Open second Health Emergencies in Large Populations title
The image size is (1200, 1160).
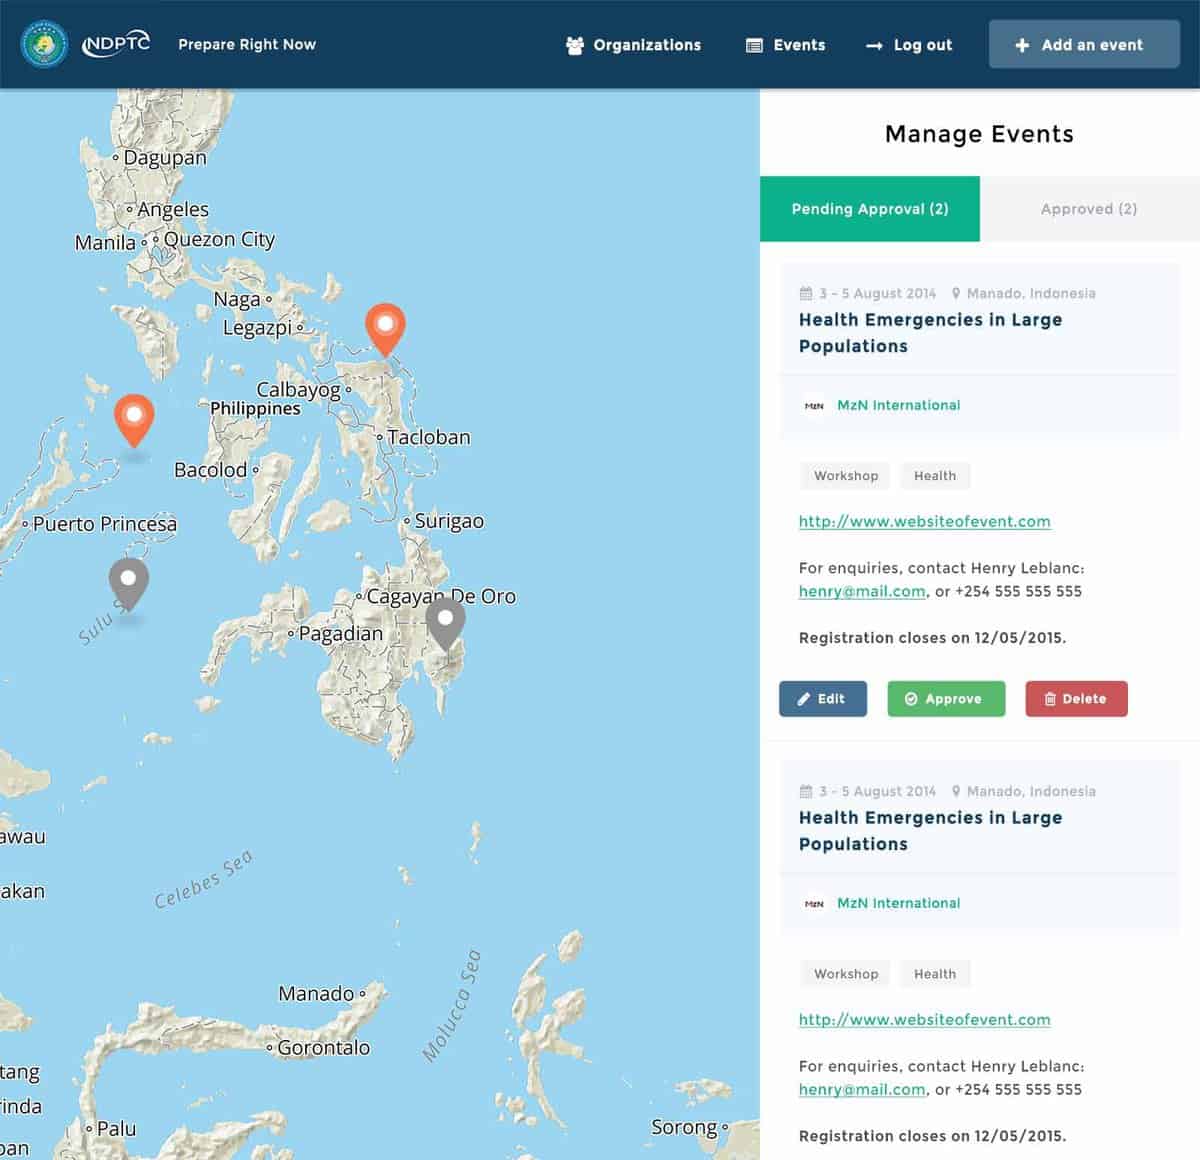pyautogui.click(x=930, y=831)
